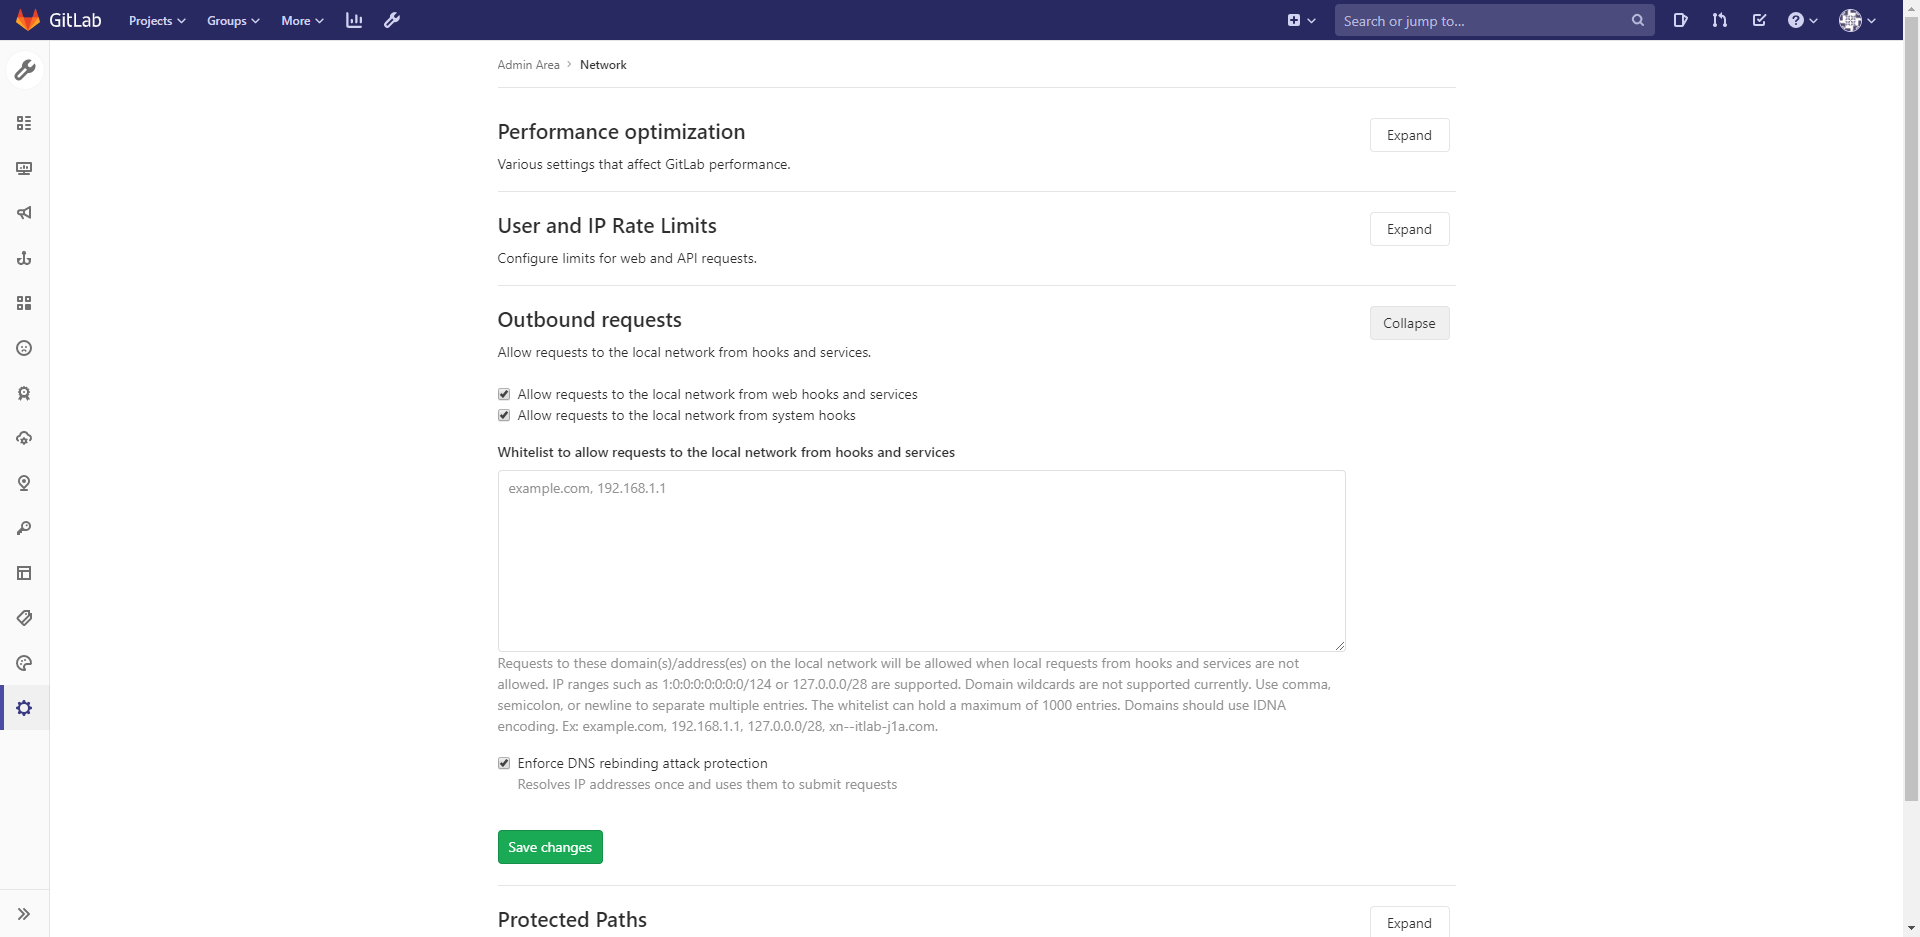Expand the sidebar with double chevron
The height and width of the screenshot is (937, 1920).
(x=24, y=914)
